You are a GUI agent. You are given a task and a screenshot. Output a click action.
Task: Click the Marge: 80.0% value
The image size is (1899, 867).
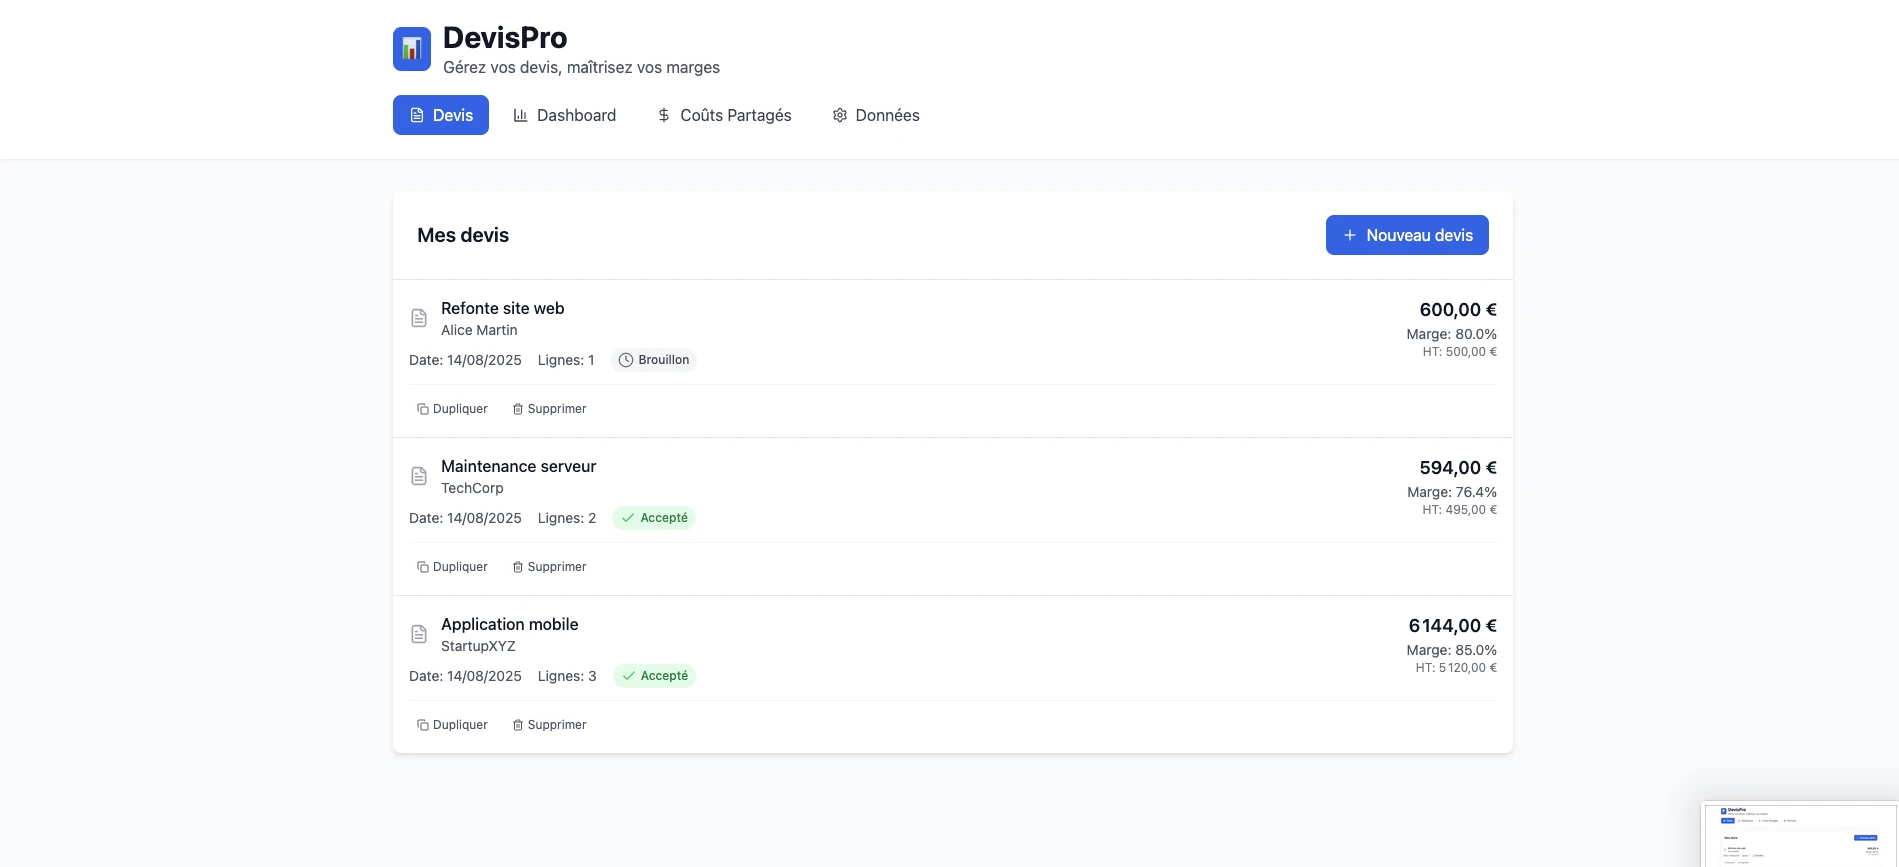[1452, 334]
